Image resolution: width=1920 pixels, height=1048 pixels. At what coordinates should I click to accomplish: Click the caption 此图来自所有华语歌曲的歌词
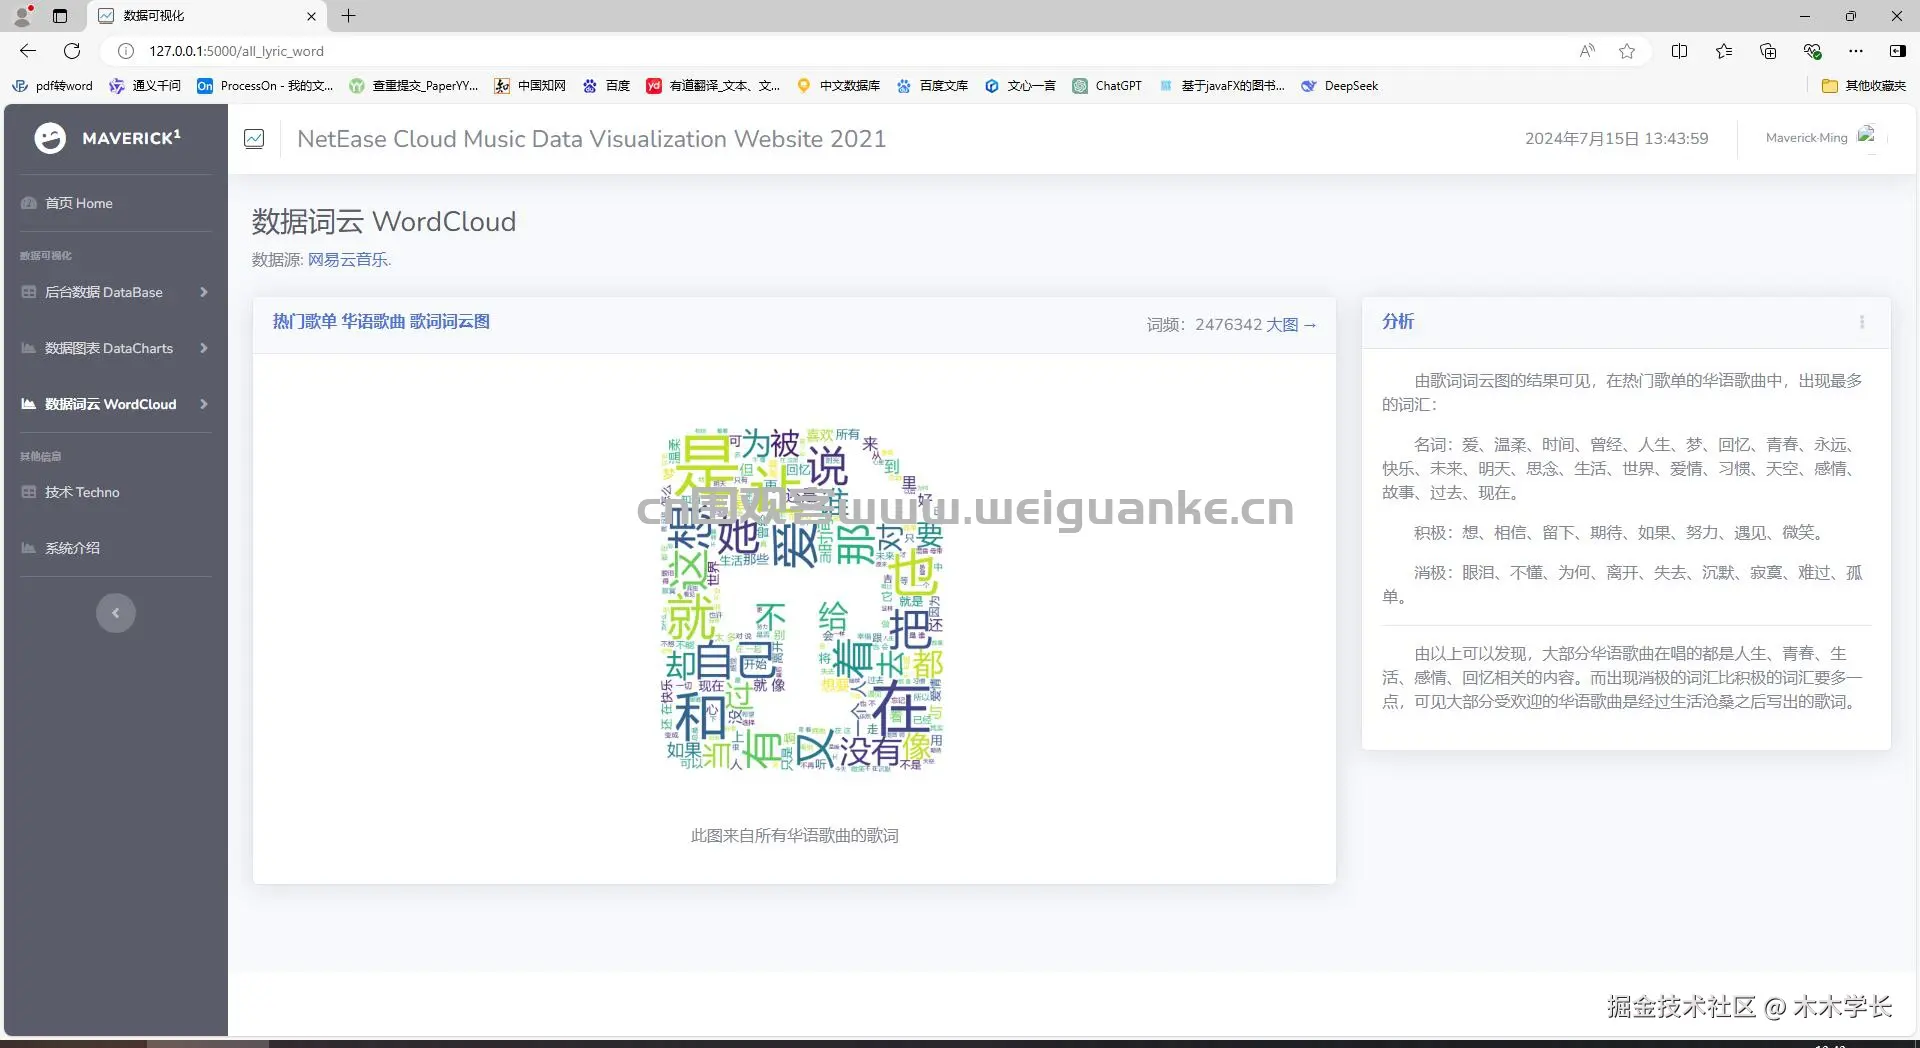tap(795, 836)
